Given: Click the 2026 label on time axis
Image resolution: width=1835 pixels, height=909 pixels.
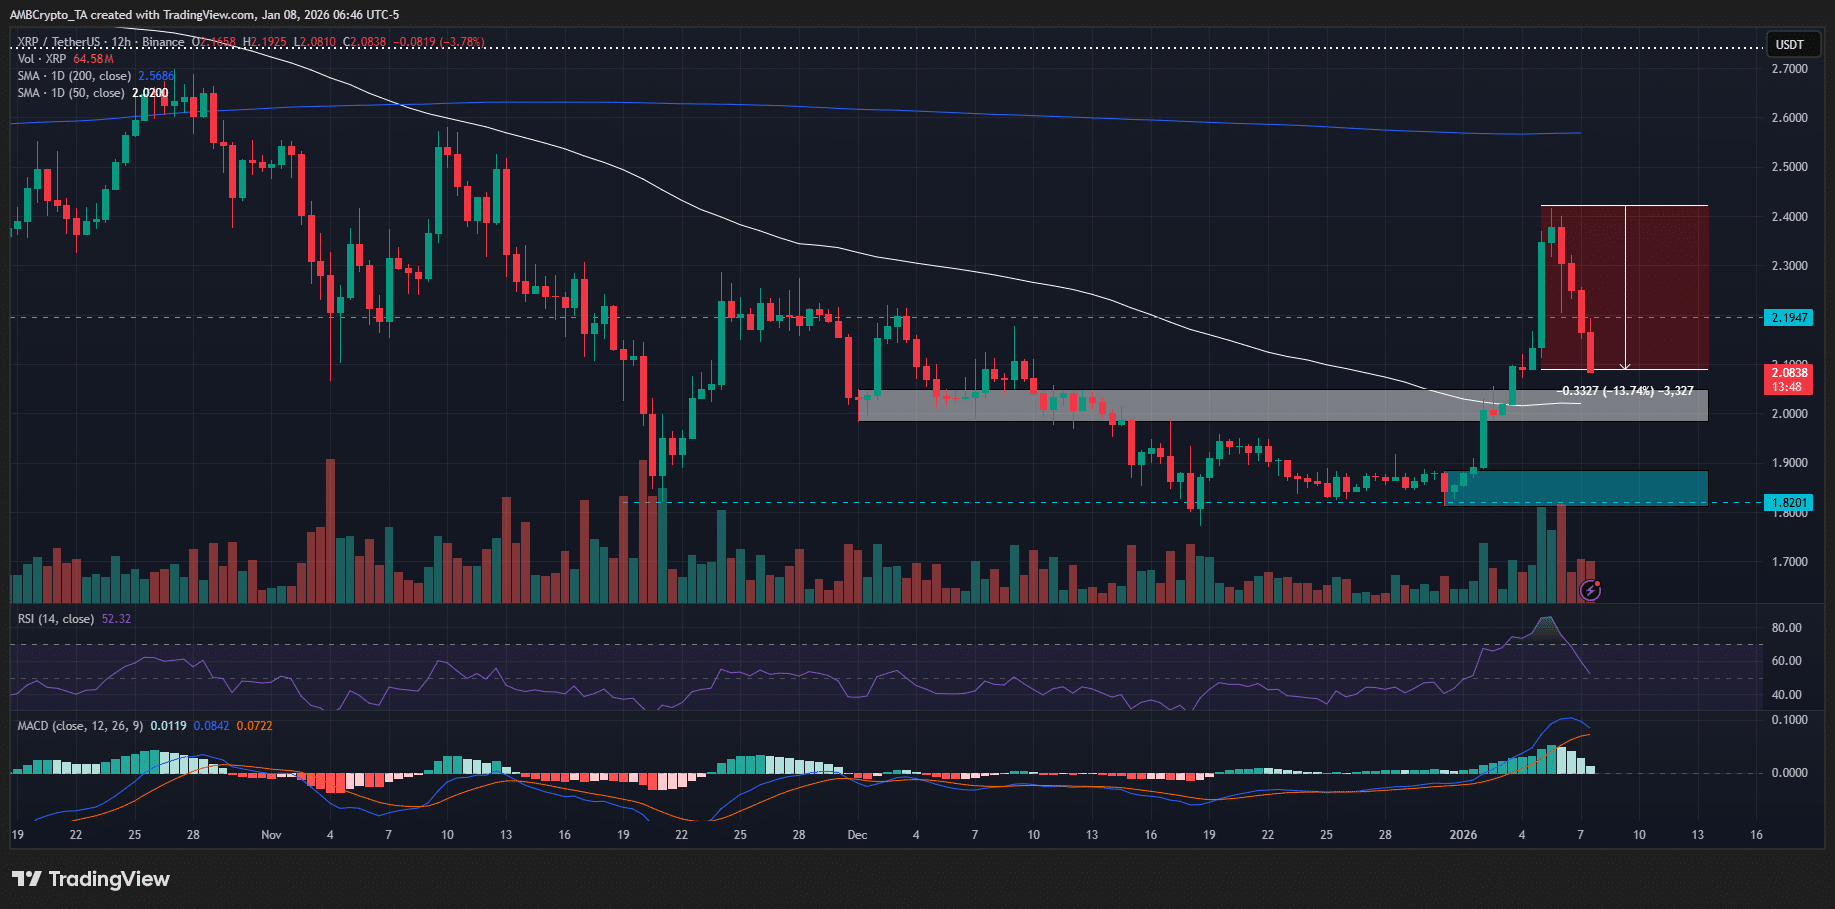Looking at the screenshot, I should pos(1463,835).
